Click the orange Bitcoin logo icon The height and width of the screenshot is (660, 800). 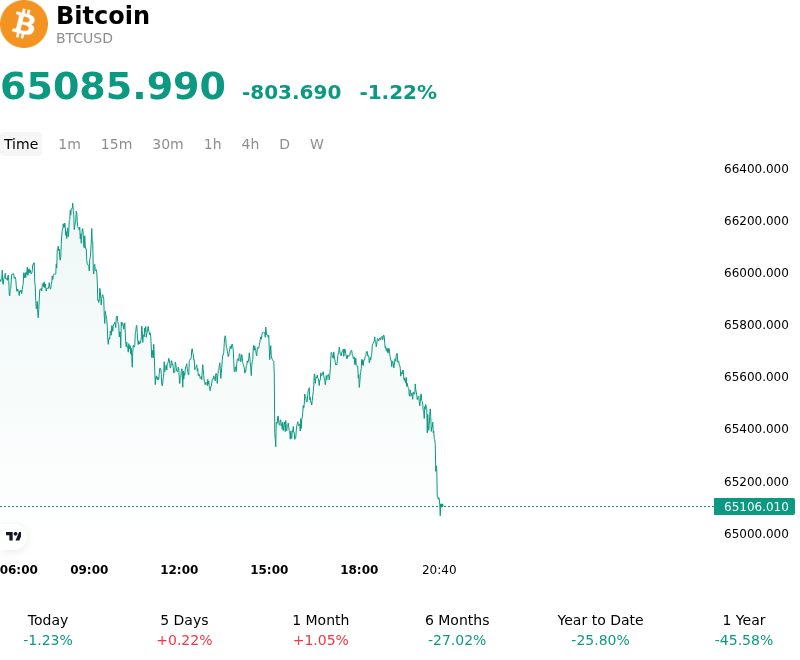(23, 24)
